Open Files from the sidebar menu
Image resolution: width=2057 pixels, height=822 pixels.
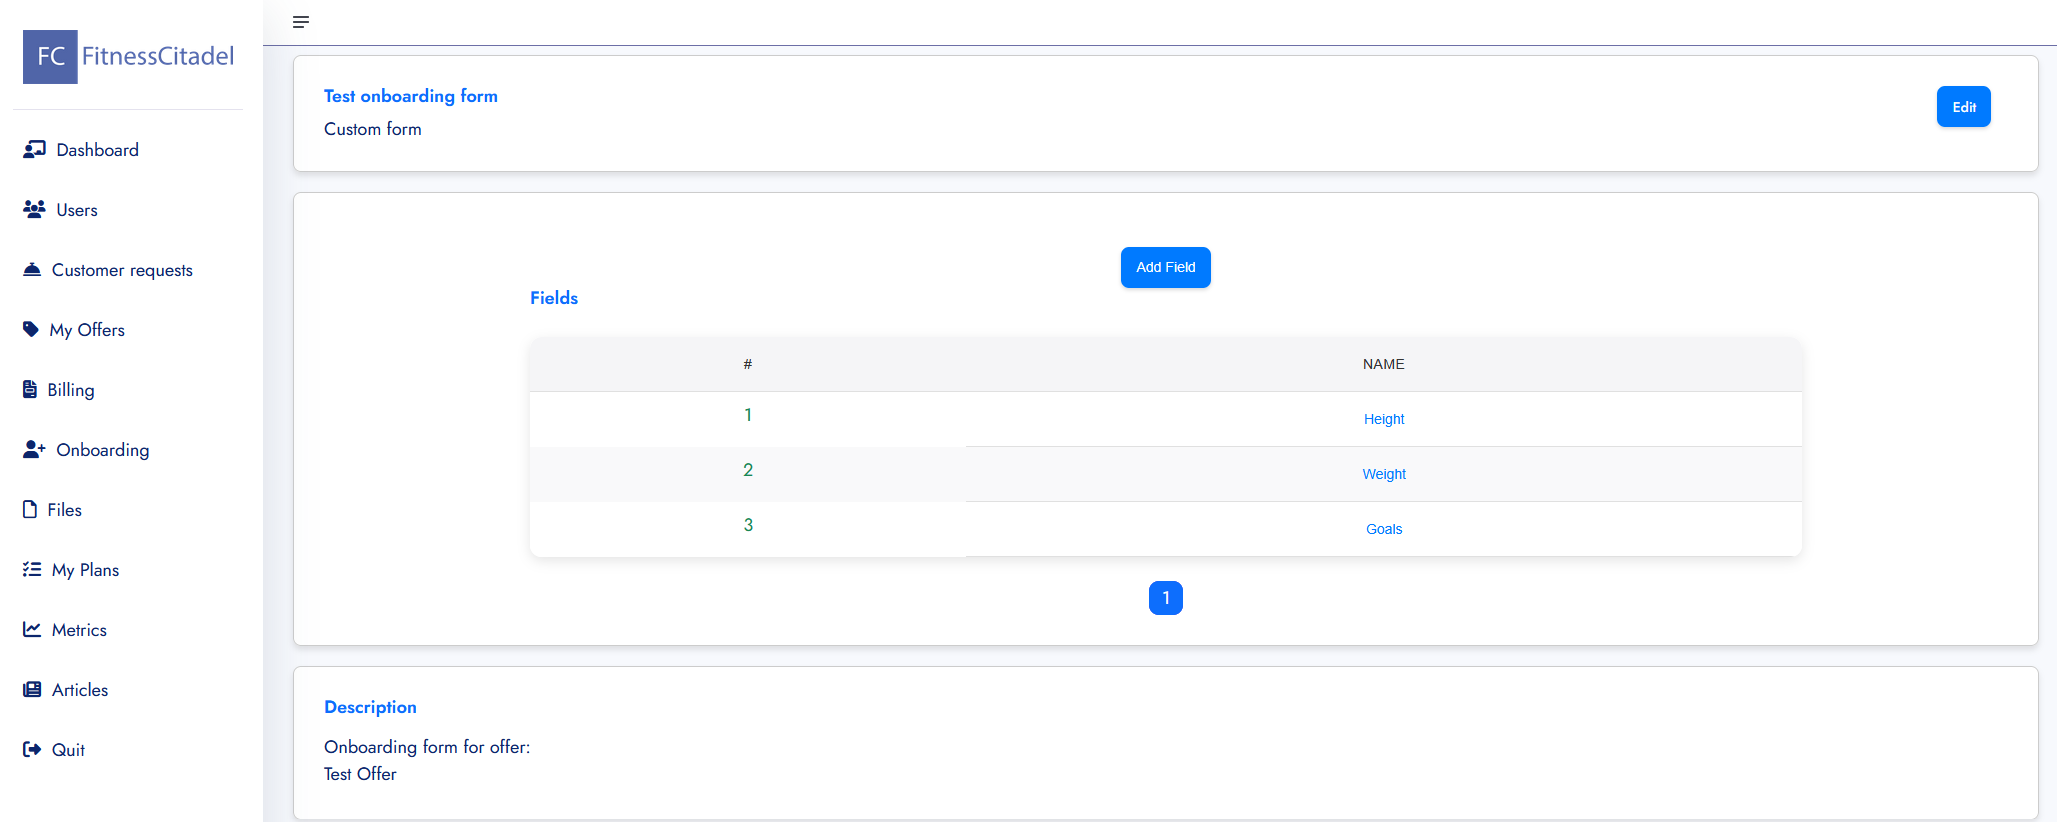(x=64, y=510)
